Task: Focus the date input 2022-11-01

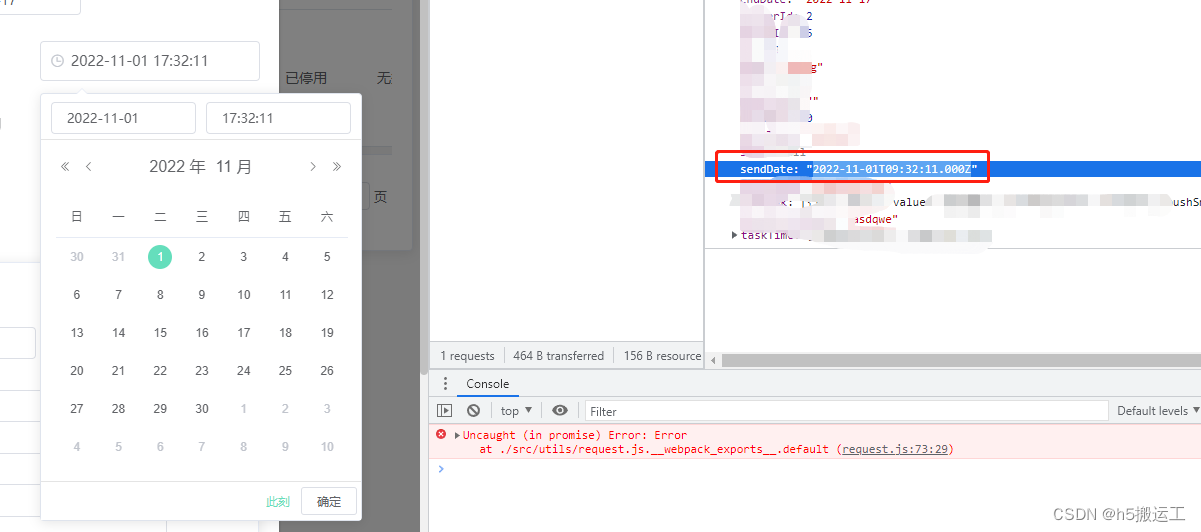Action: (123, 118)
